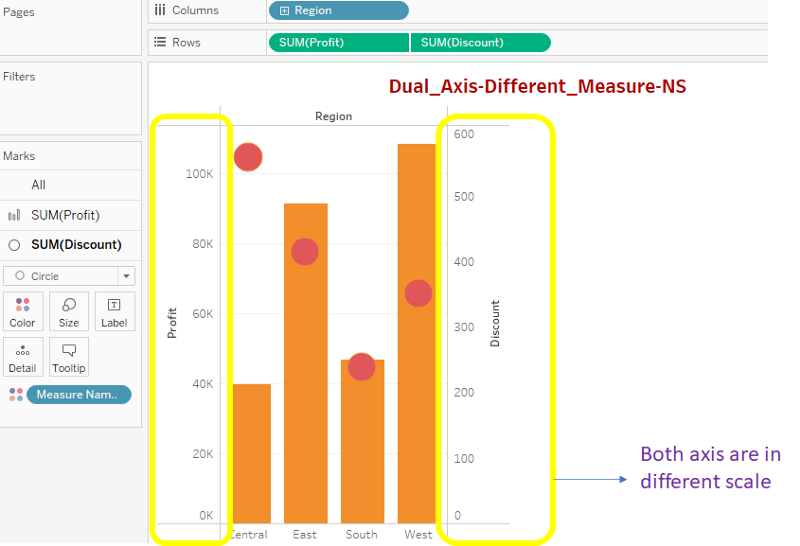Open the Size mark property
Viewport: 800px width, 546px height.
click(69, 311)
